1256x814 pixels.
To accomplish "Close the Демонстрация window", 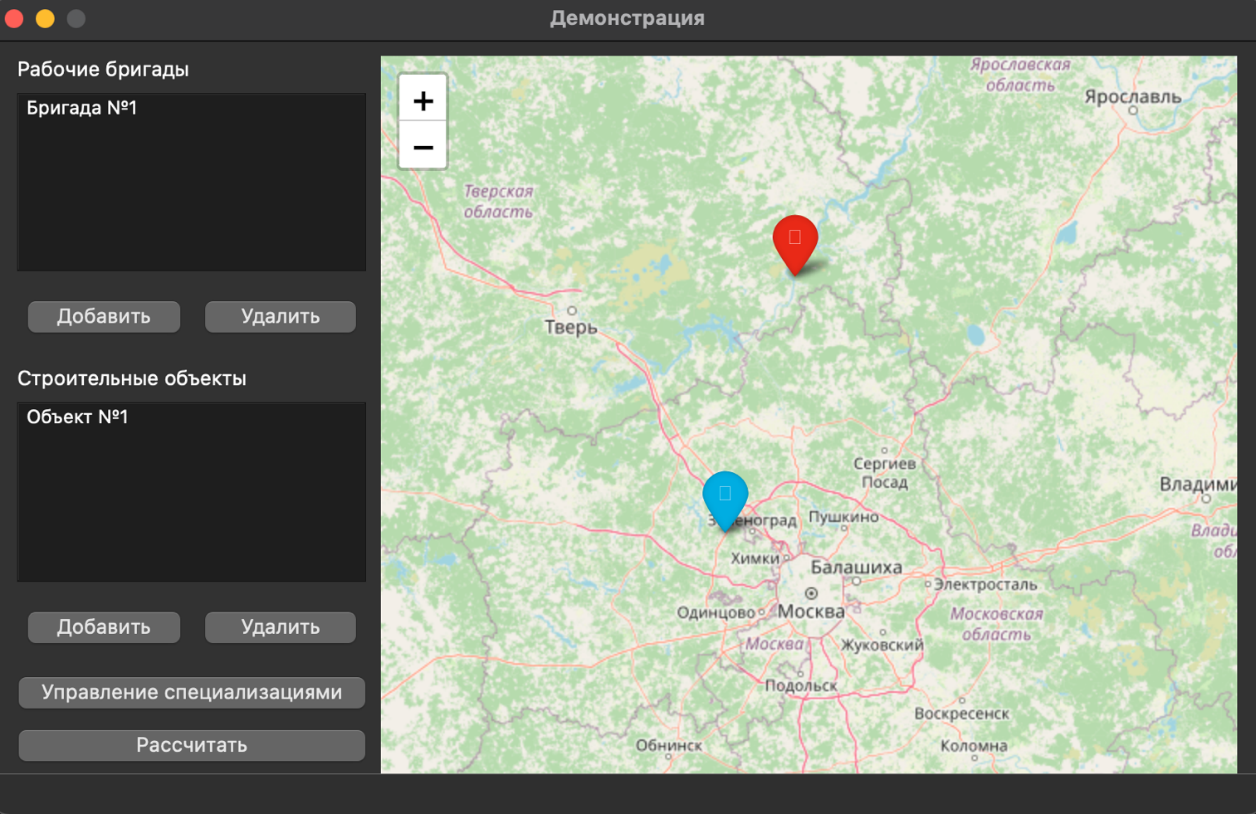I will 14,19.
